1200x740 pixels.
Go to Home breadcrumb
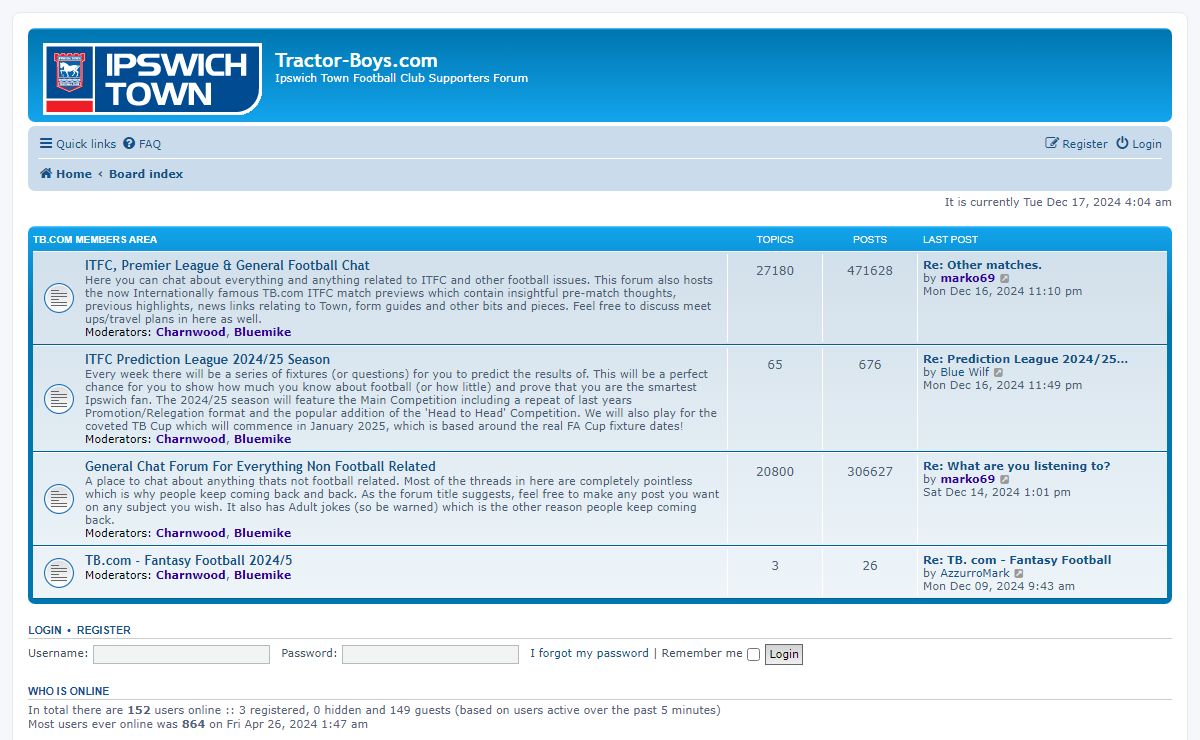(66, 174)
